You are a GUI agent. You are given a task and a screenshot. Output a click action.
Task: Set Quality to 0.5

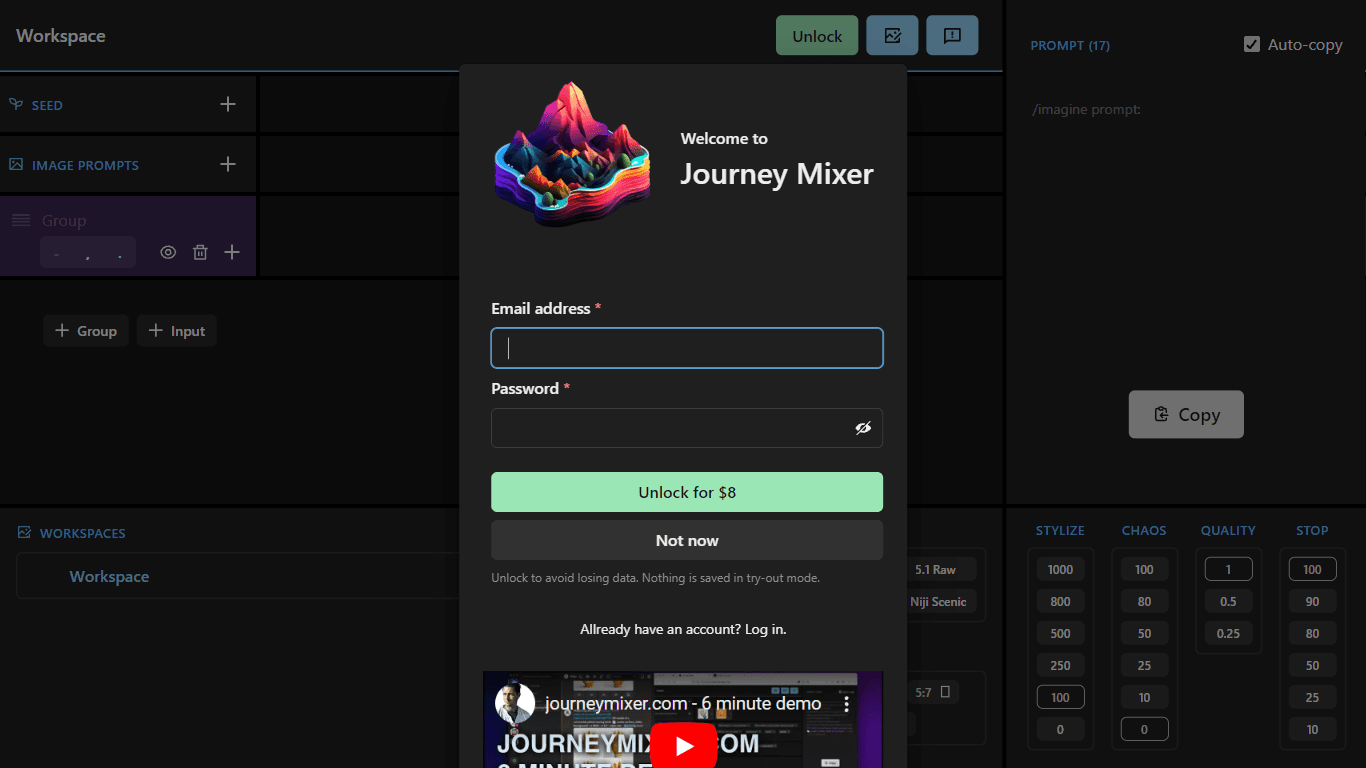(1228, 602)
